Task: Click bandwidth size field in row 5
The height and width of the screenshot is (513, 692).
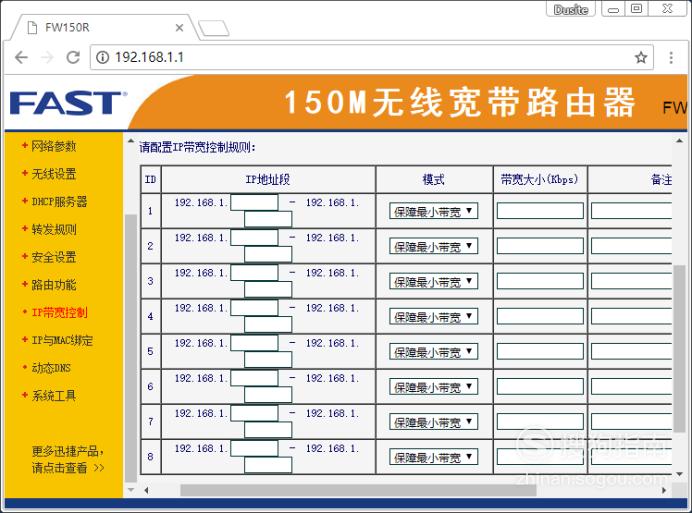Action: 540,351
